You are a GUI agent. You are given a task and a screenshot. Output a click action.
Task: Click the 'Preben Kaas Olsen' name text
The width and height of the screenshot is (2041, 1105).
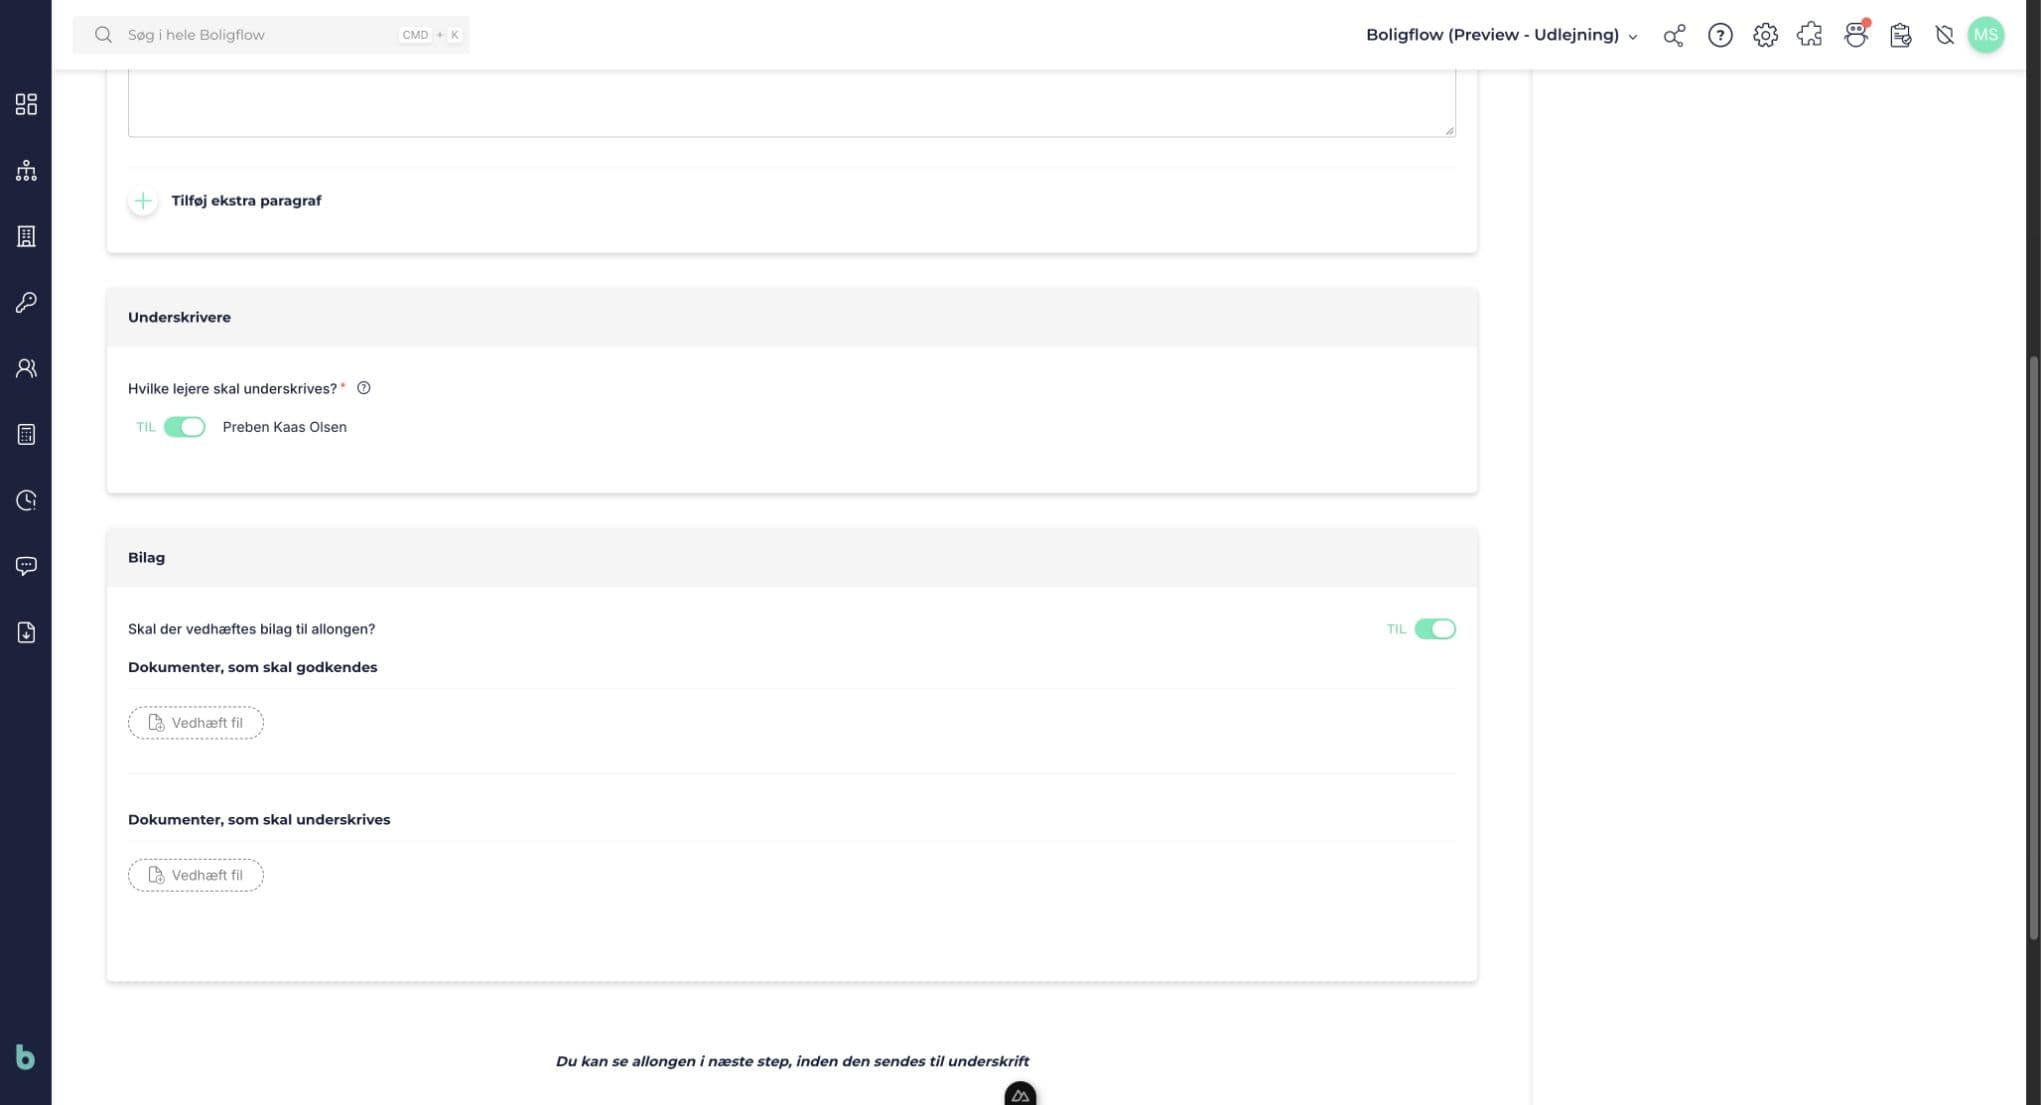click(x=285, y=427)
